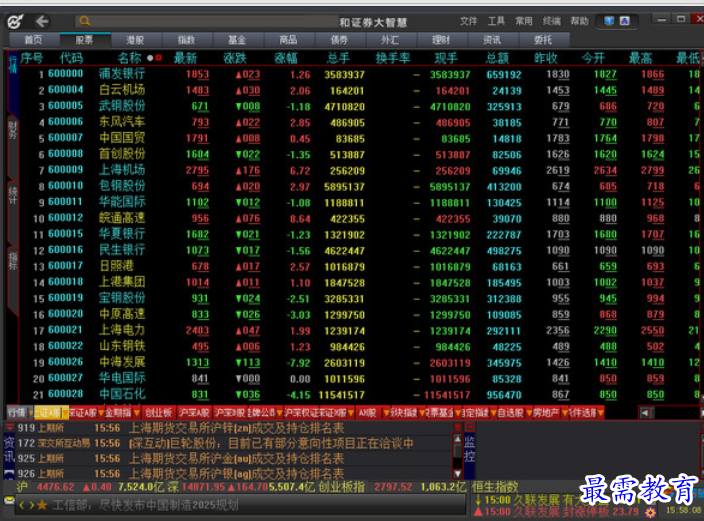Select the 沪深A股 bottom tab
This screenshot has width=704, height=521.
pos(194,412)
